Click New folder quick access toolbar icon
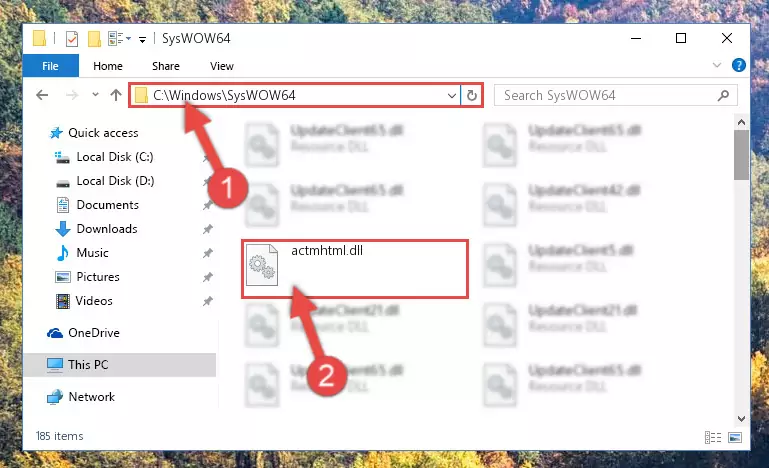Viewport: 769px width, 468px height. tap(94, 38)
